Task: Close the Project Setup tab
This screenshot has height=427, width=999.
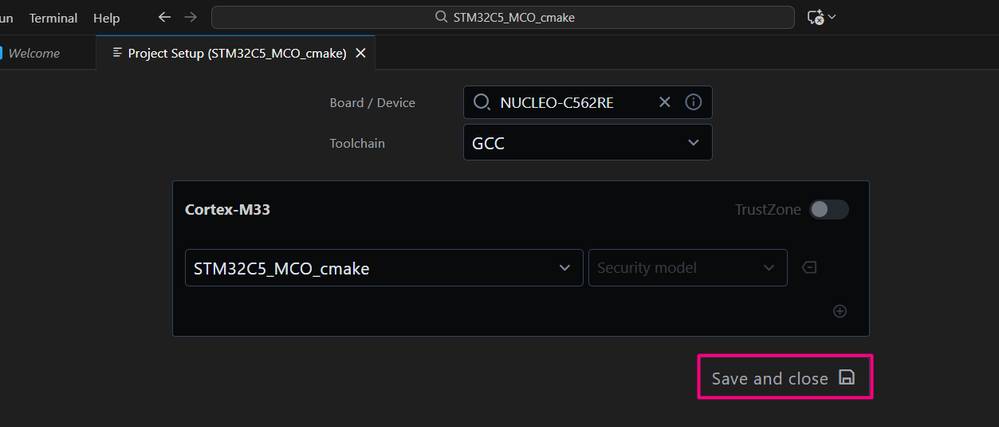Action: pyautogui.click(x=361, y=53)
